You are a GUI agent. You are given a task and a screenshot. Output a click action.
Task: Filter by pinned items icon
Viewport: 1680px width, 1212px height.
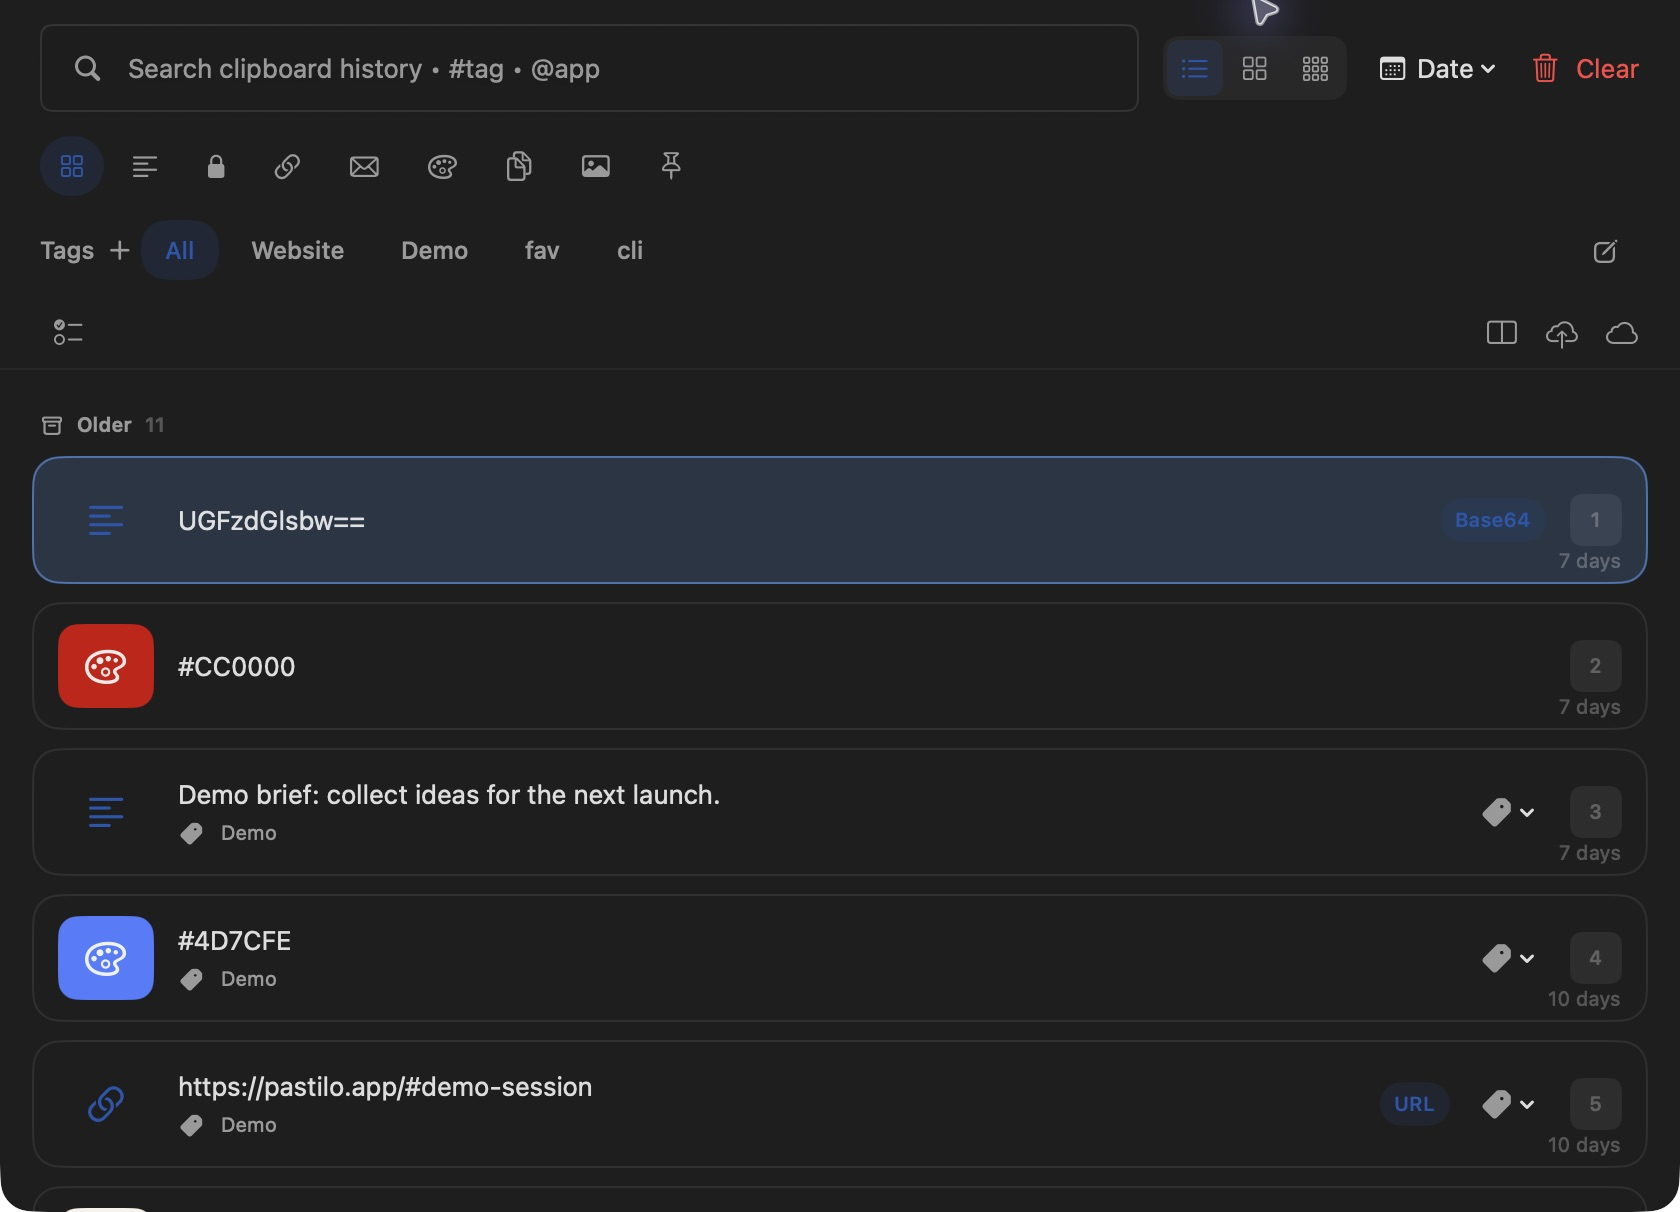pyautogui.click(x=671, y=166)
